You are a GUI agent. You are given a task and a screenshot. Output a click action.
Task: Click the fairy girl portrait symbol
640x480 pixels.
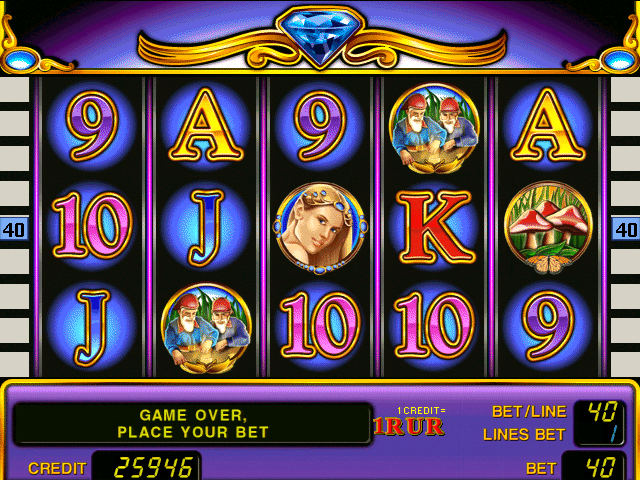coord(320,228)
